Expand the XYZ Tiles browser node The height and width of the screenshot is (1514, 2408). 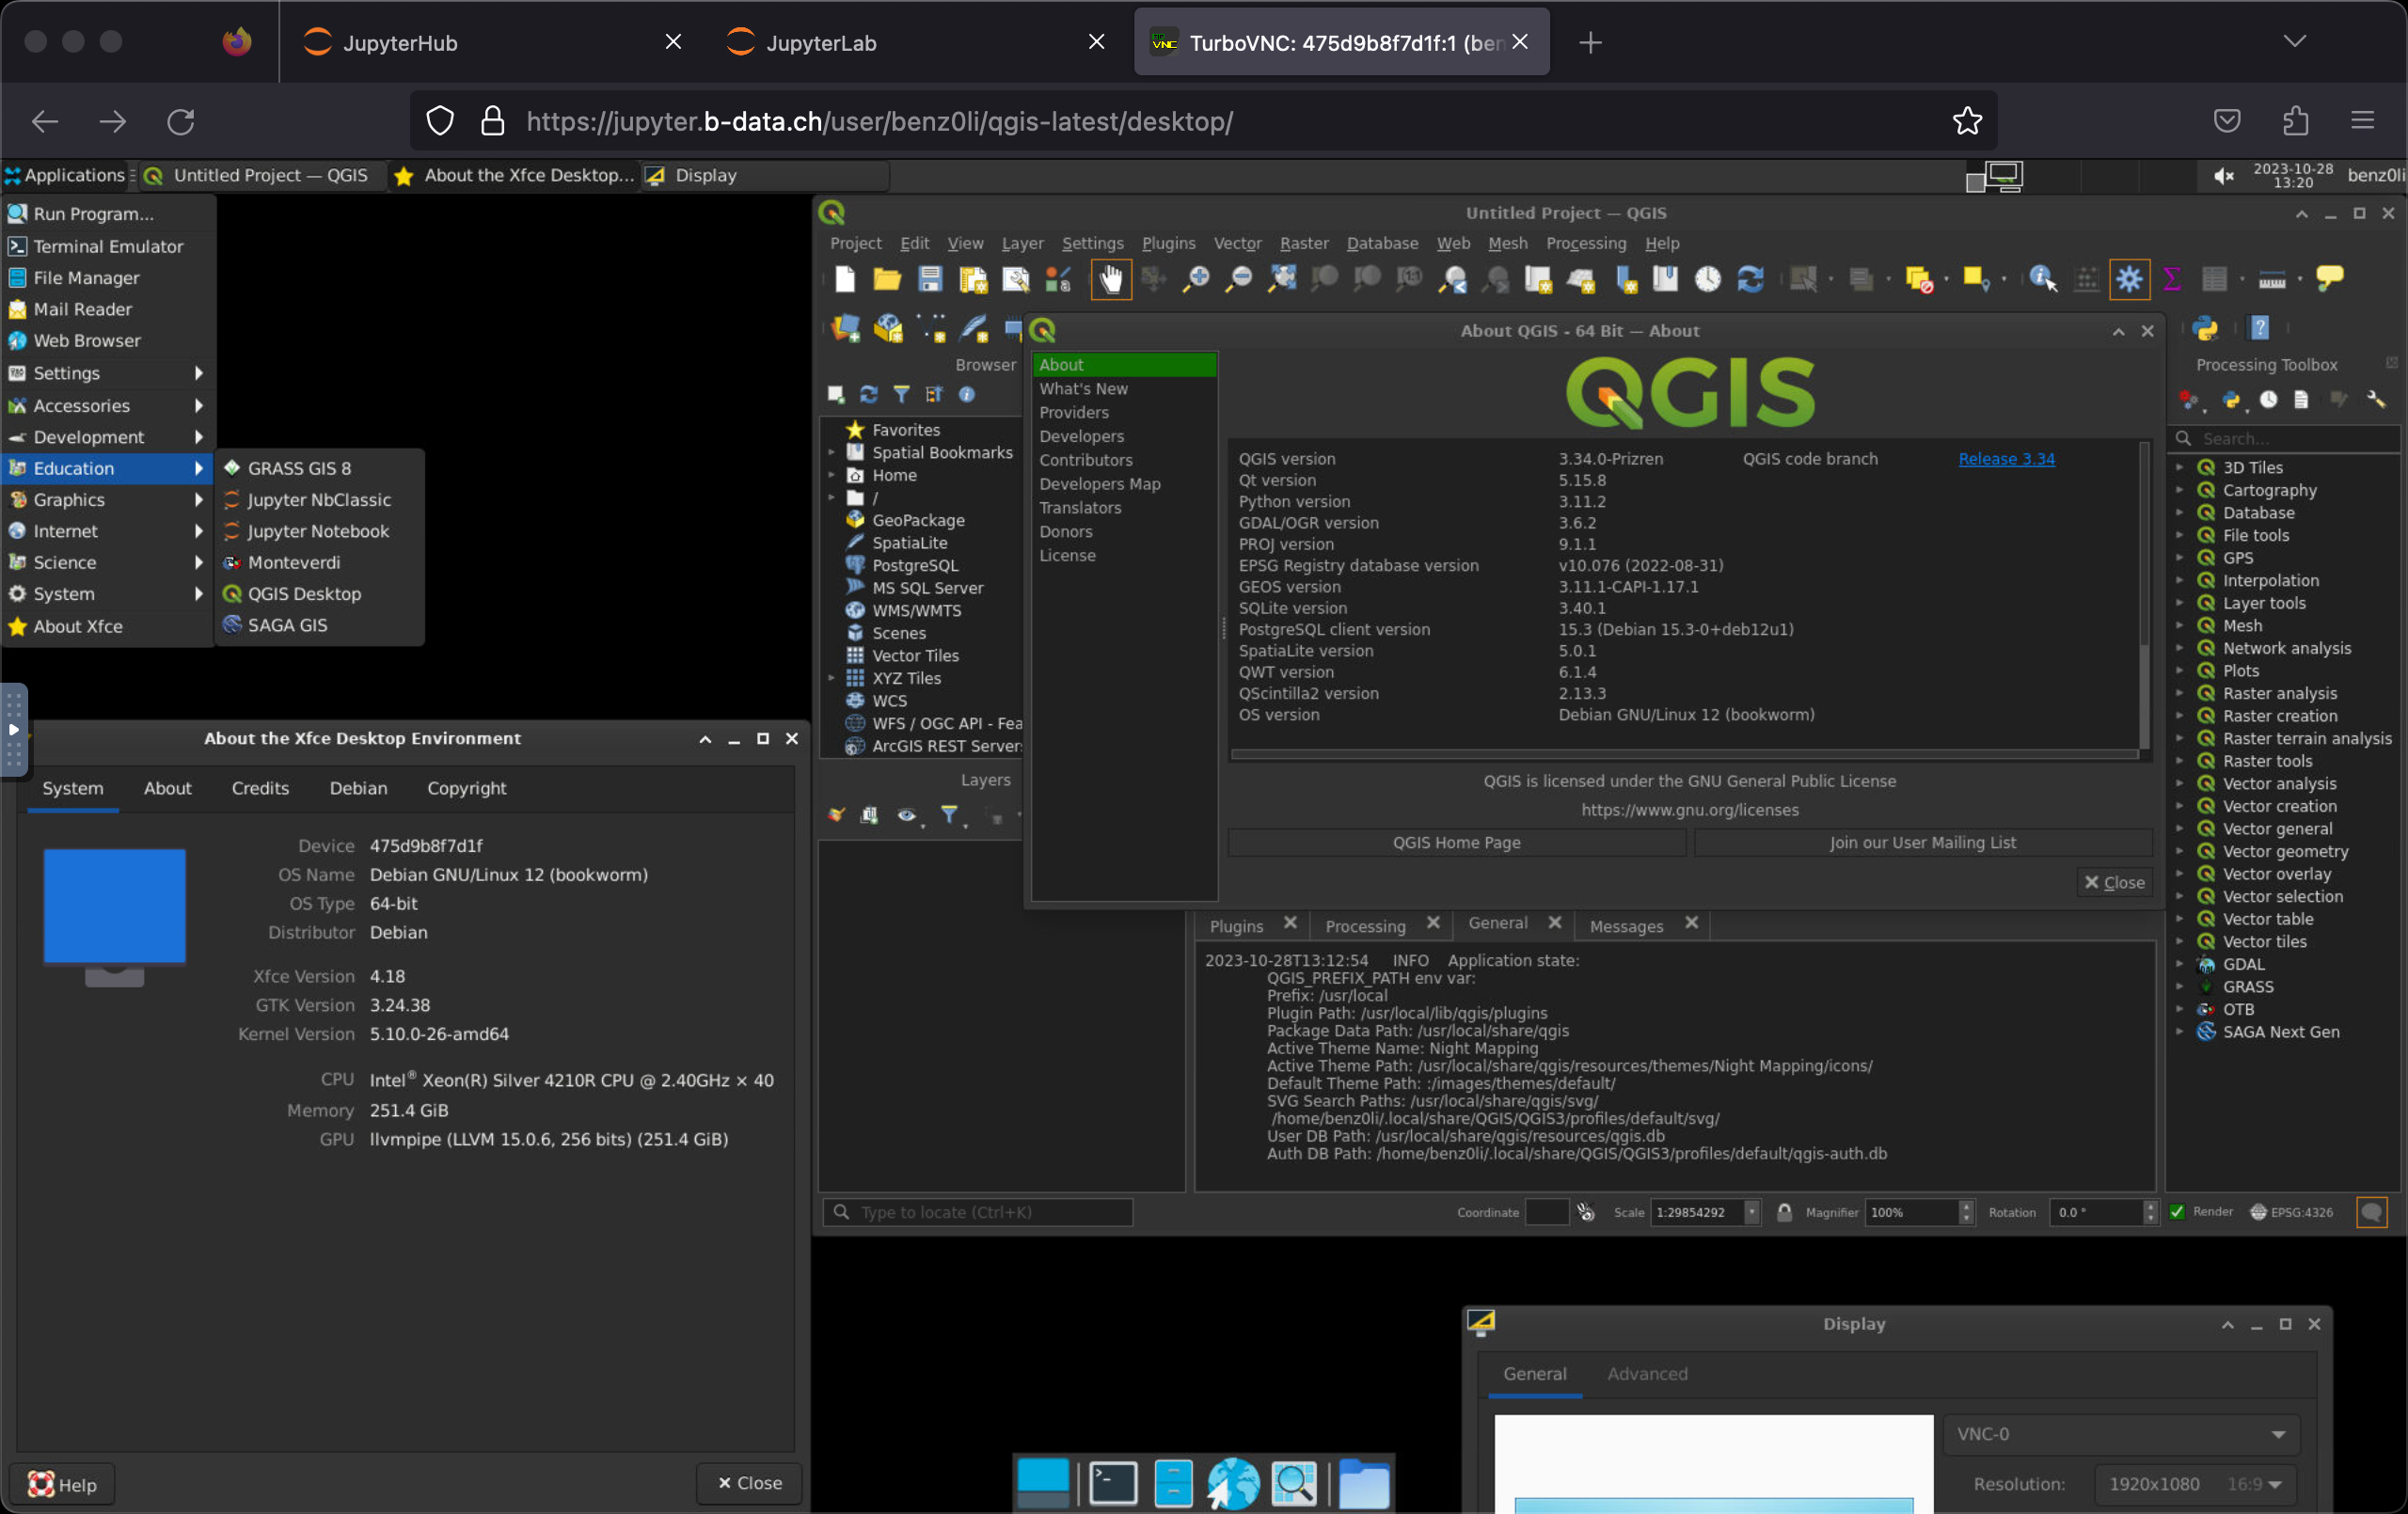831,678
